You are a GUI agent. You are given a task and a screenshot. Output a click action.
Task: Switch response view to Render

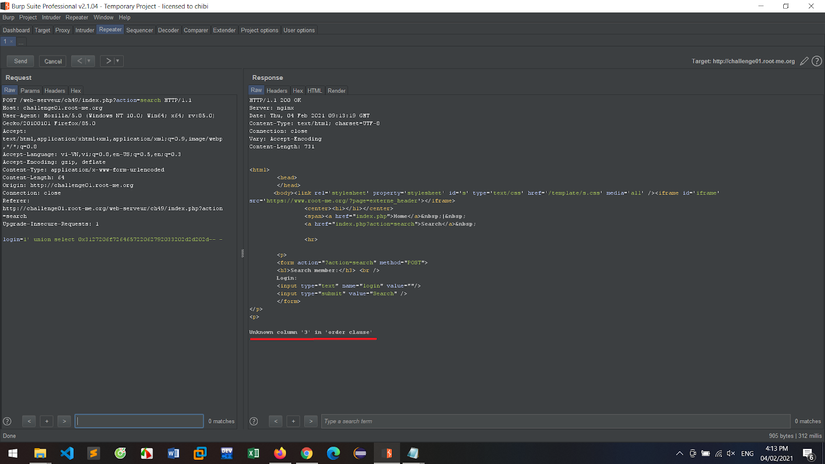tap(337, 90)
